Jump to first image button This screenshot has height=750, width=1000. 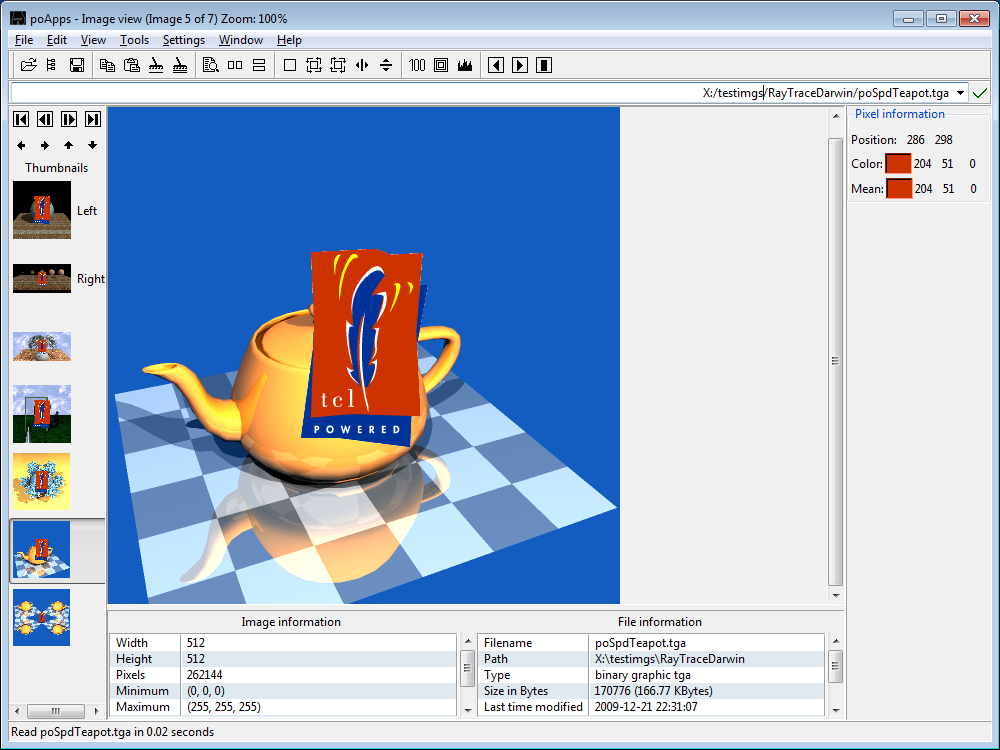pos(21,119)
